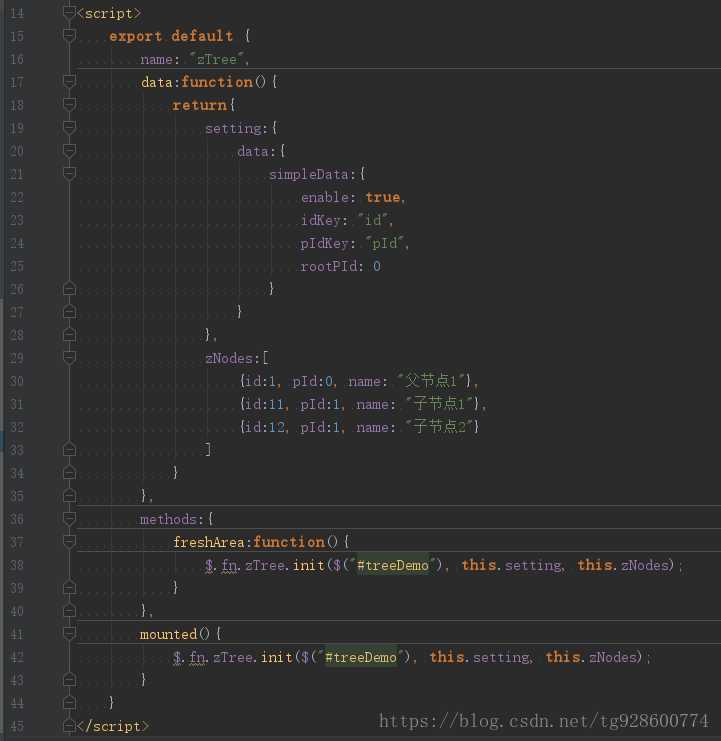
Task: Fold the methods block on line 36
Action: (x=69, y=519)
